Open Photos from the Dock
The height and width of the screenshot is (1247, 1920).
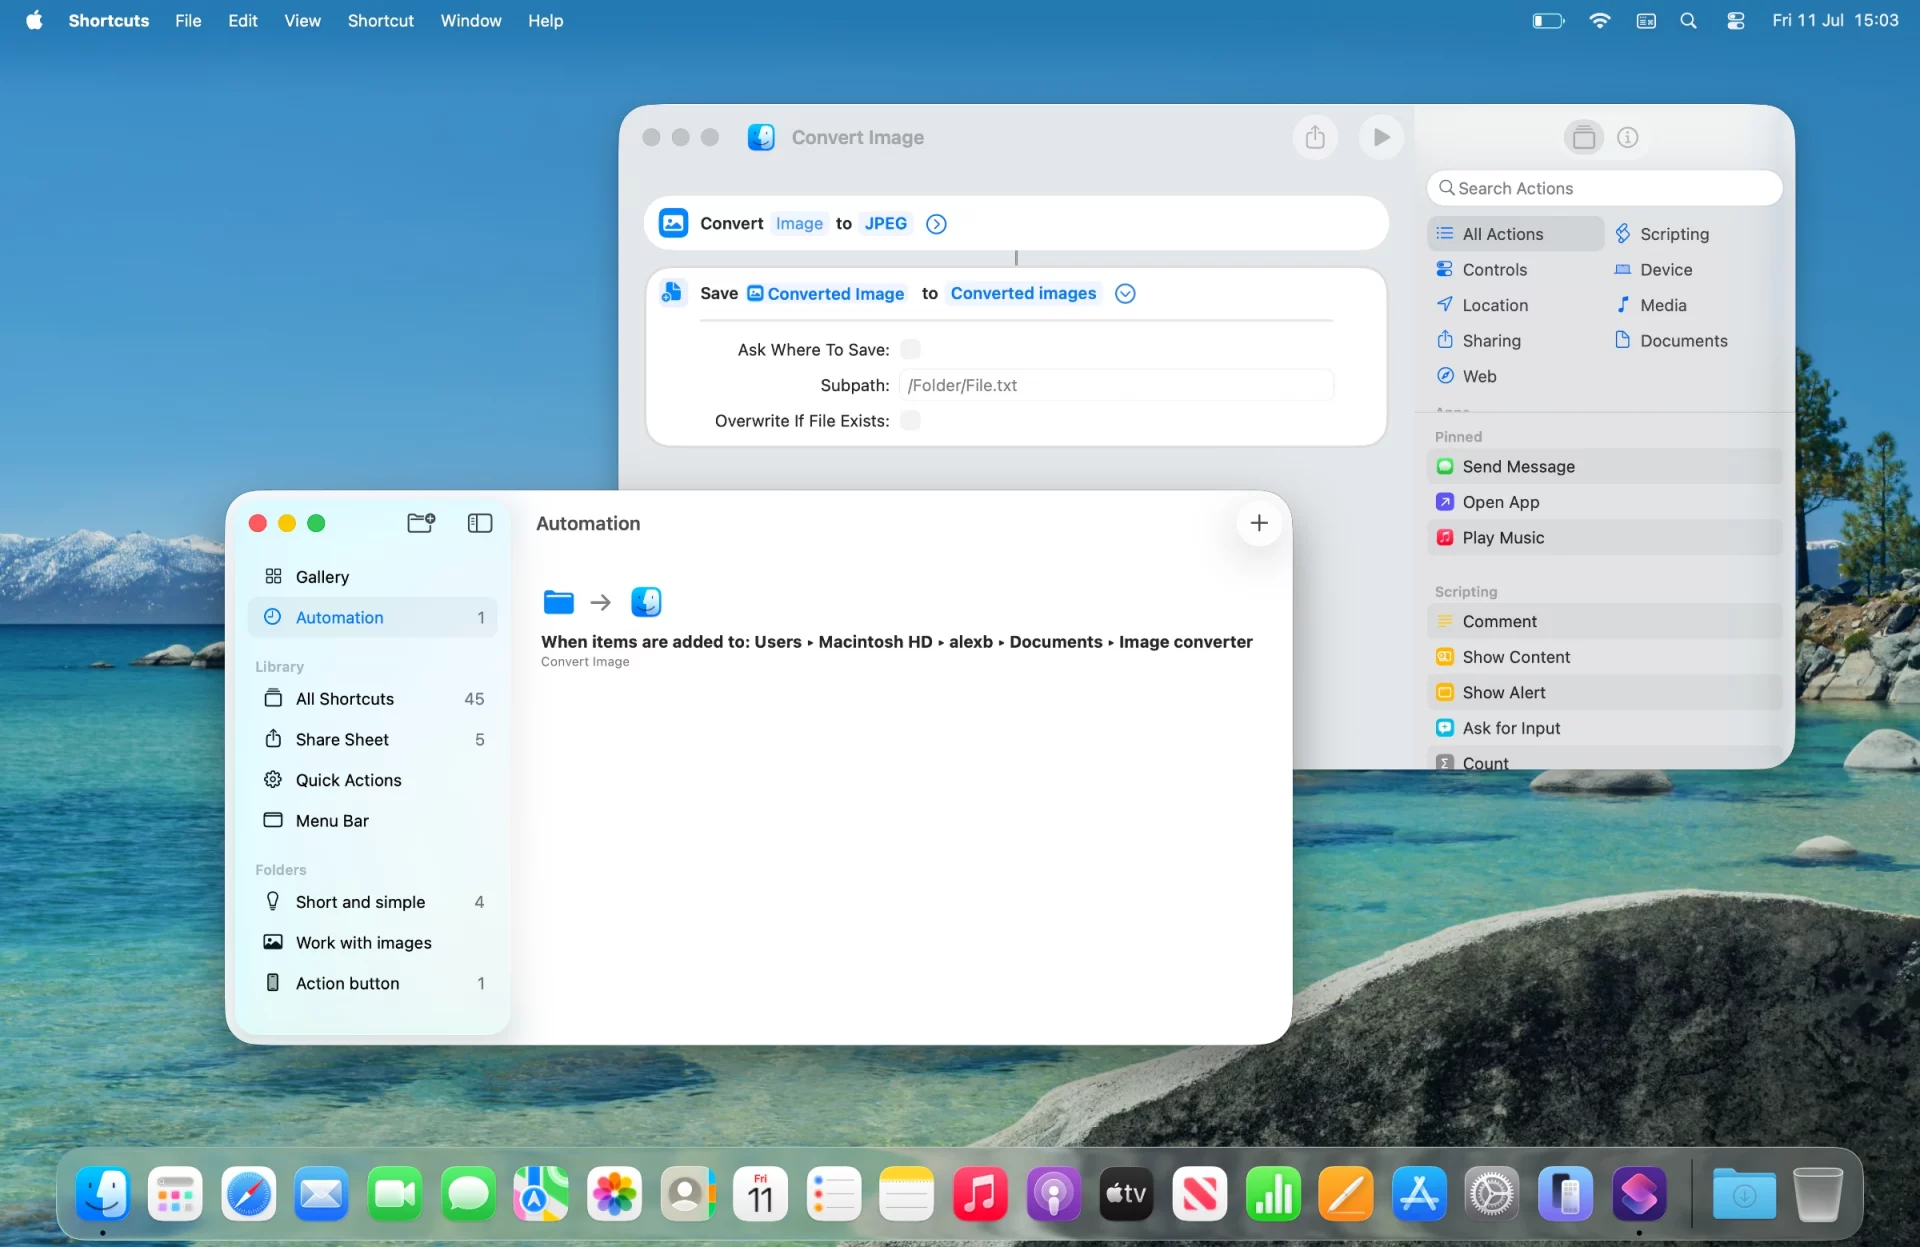[613, 1193]
